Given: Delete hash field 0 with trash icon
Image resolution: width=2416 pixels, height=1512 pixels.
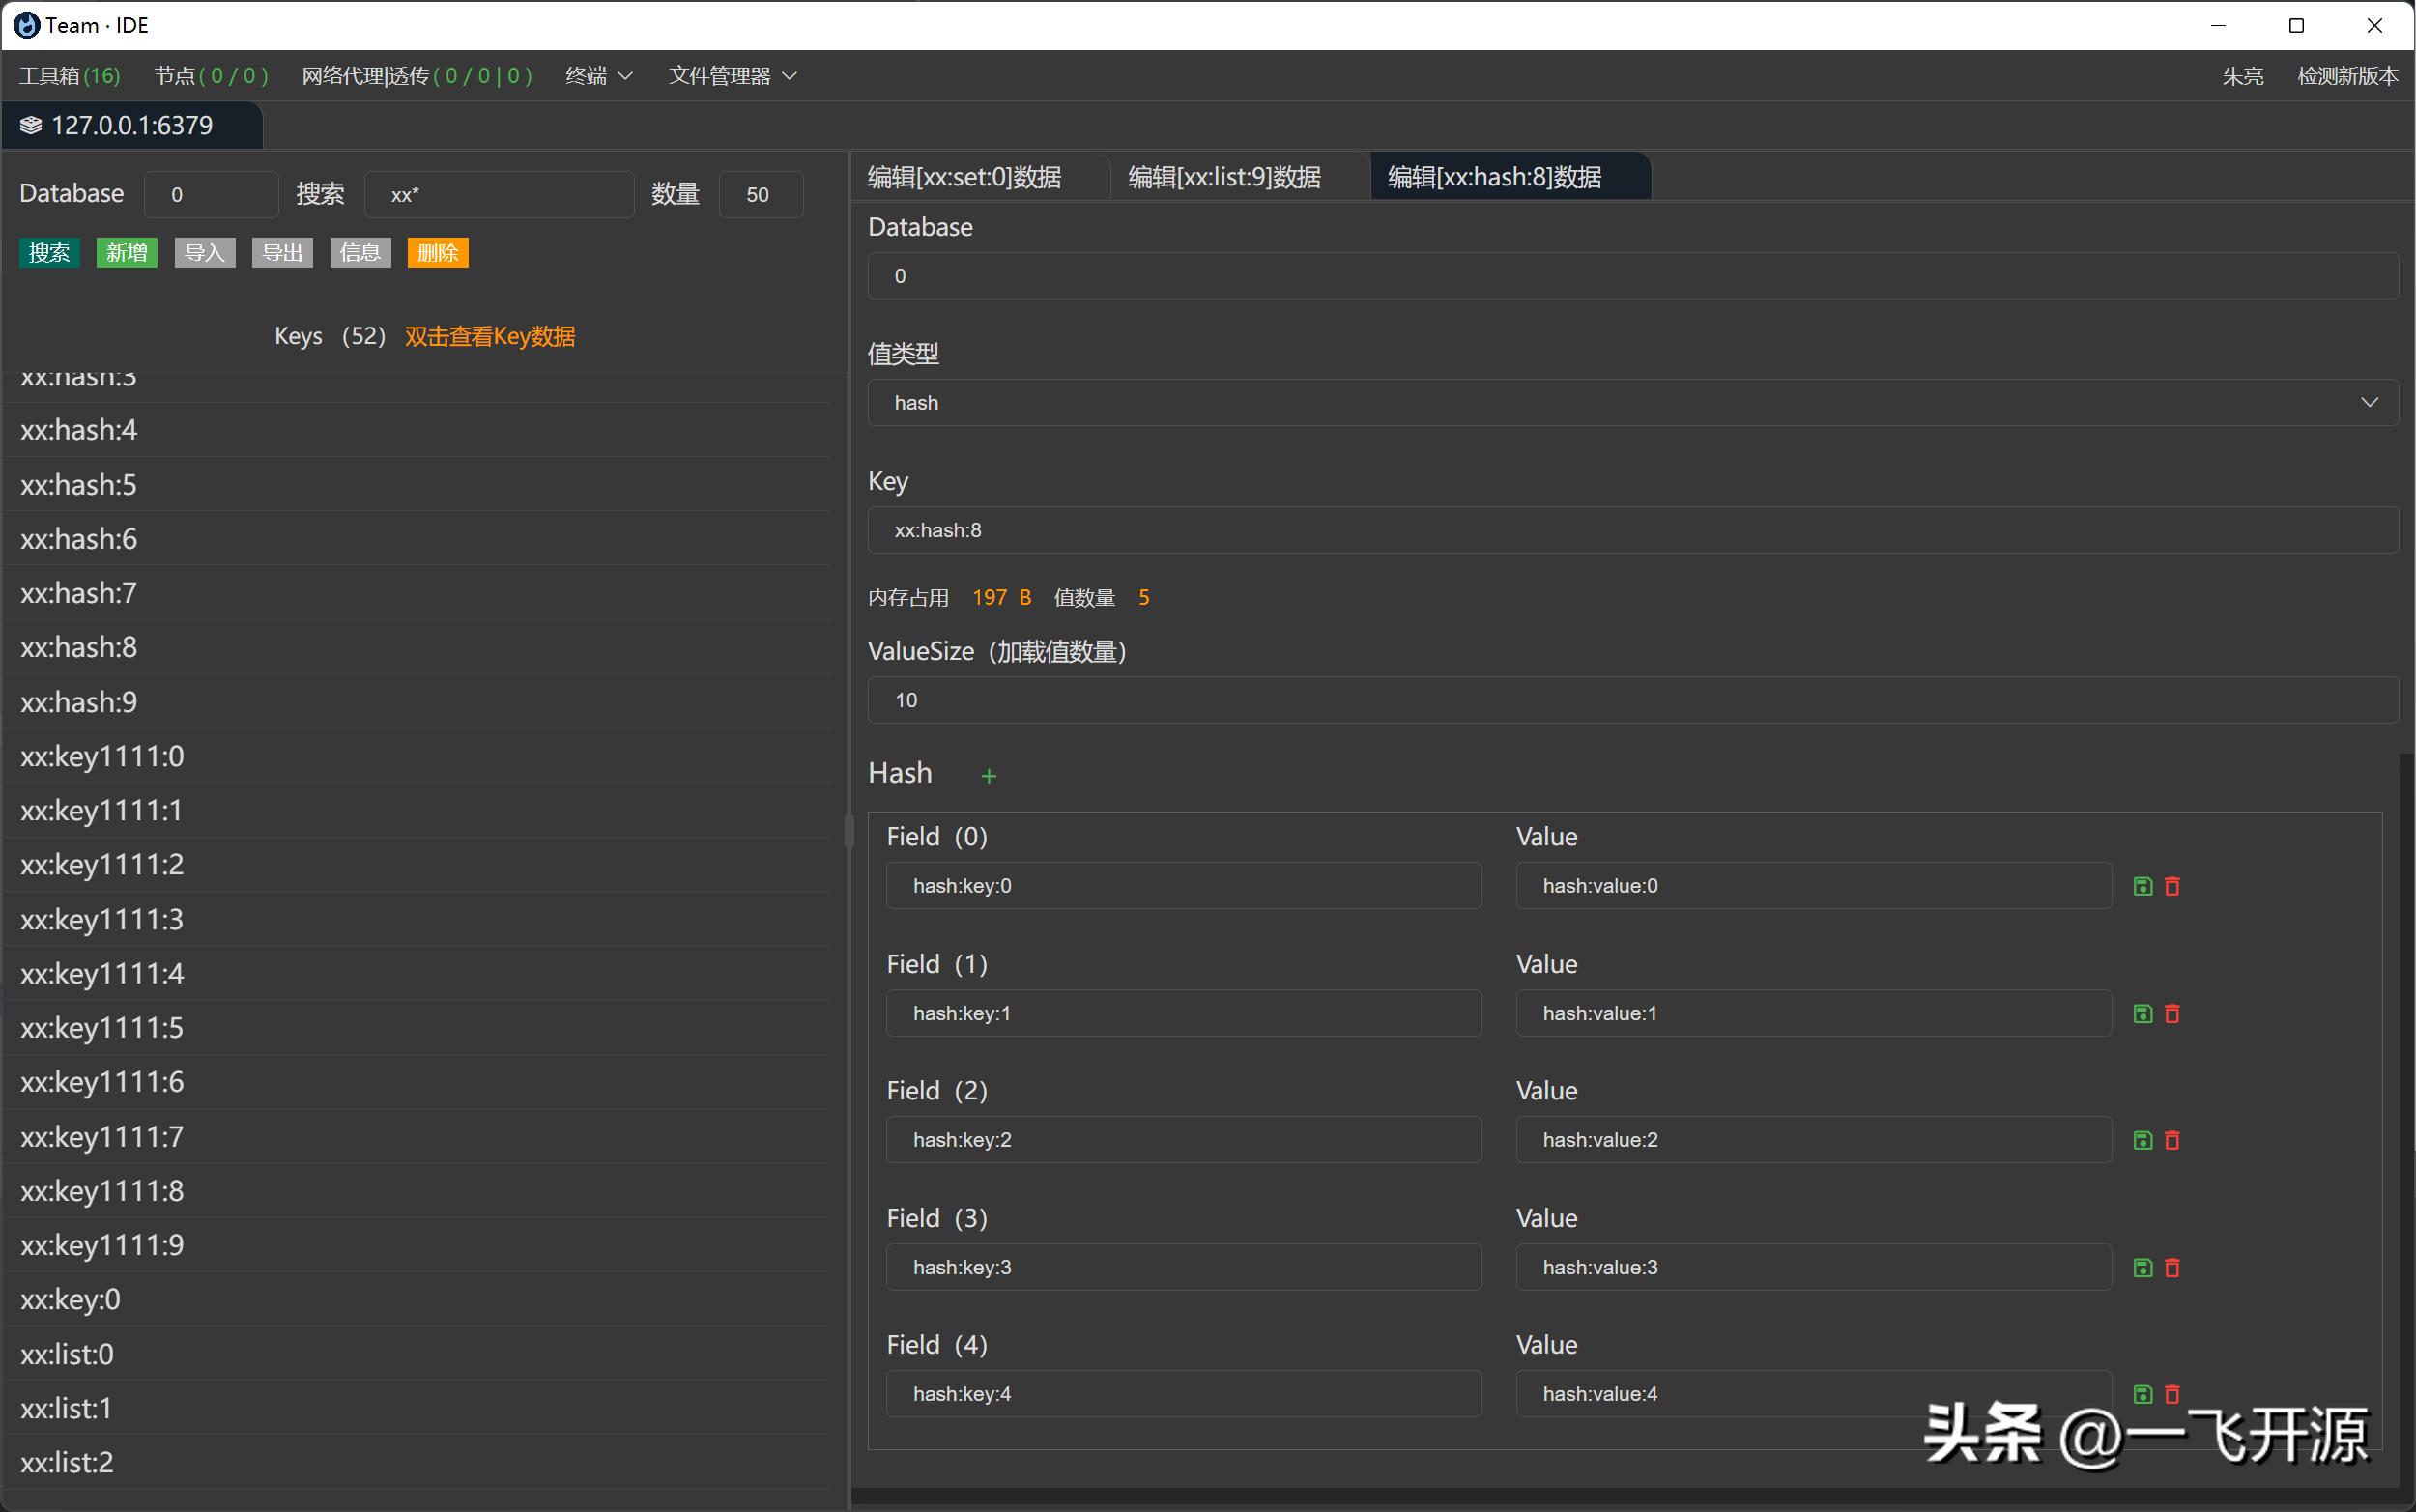Looking at the screenshot, I should (x=2172, y=886).
